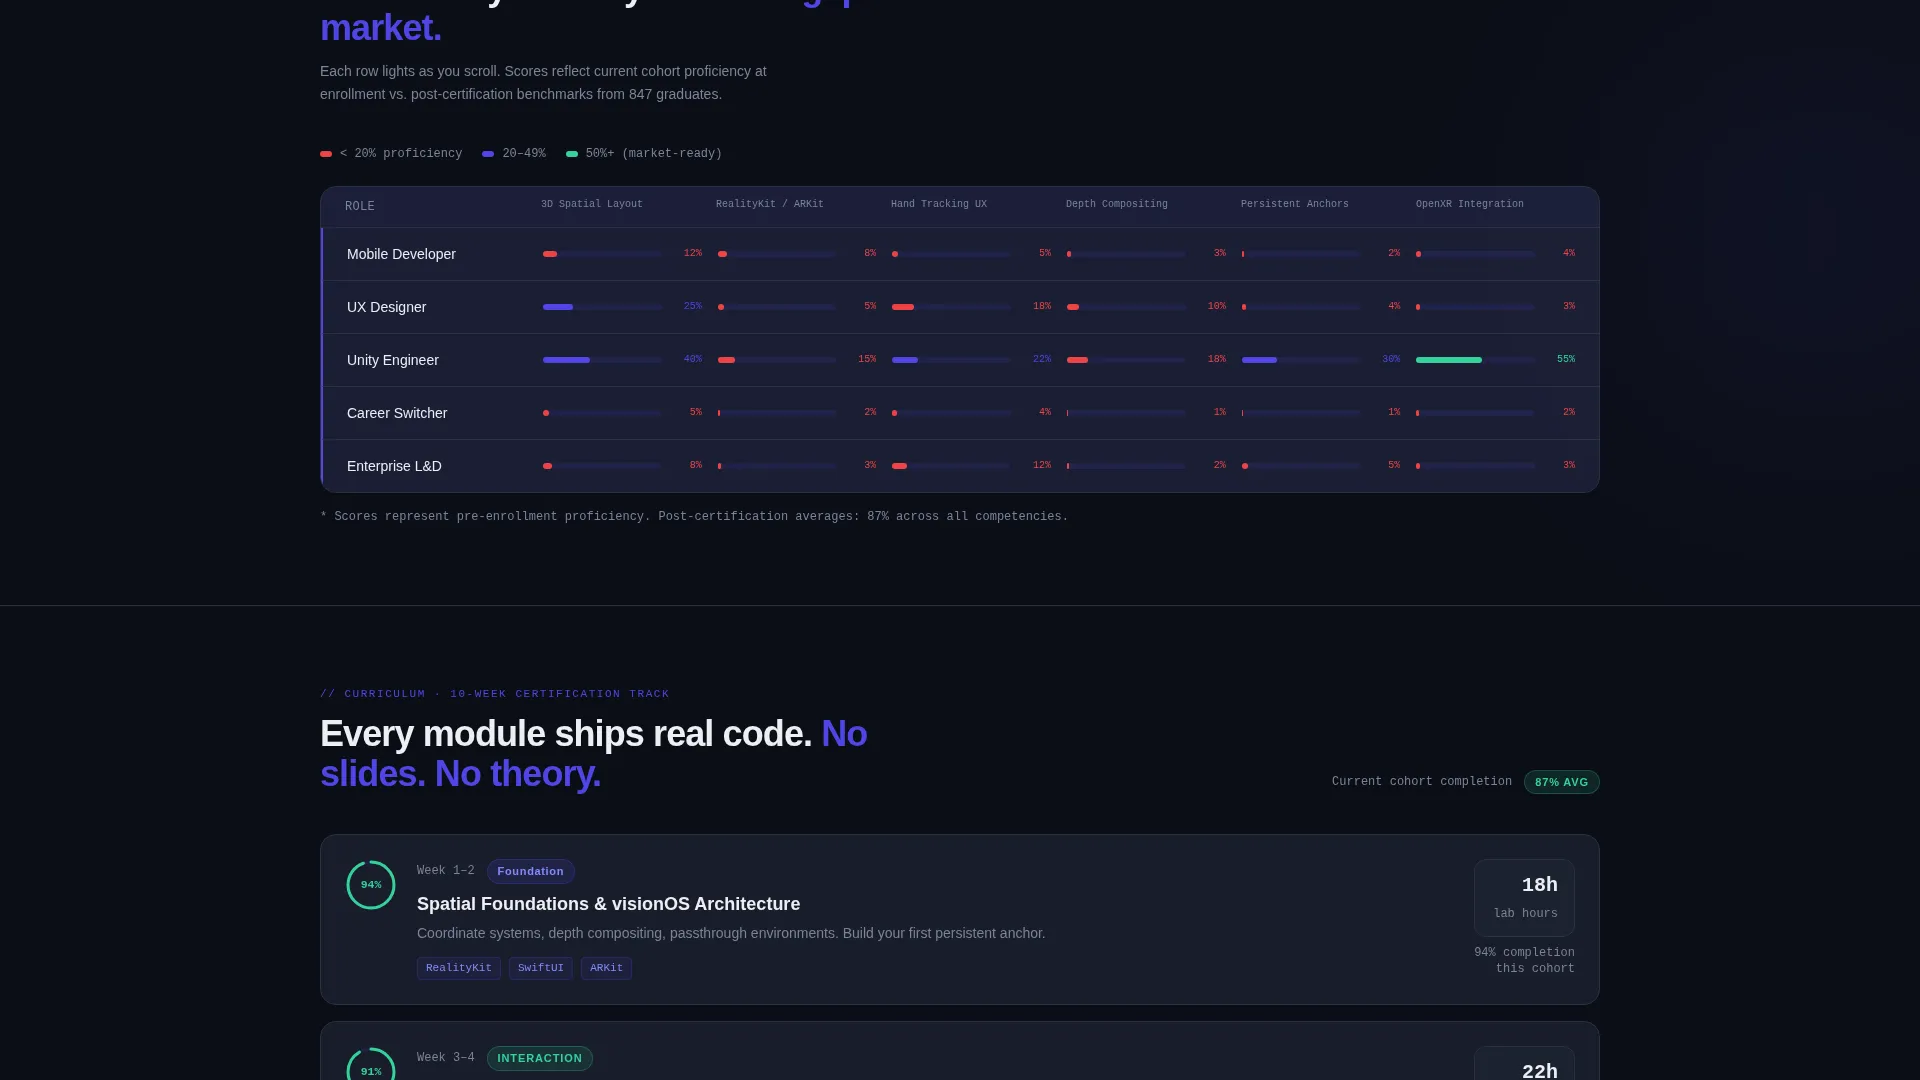Click the 94% completion this cohort text
Screen dimensions: 1920x1080
coord(1524,961)
